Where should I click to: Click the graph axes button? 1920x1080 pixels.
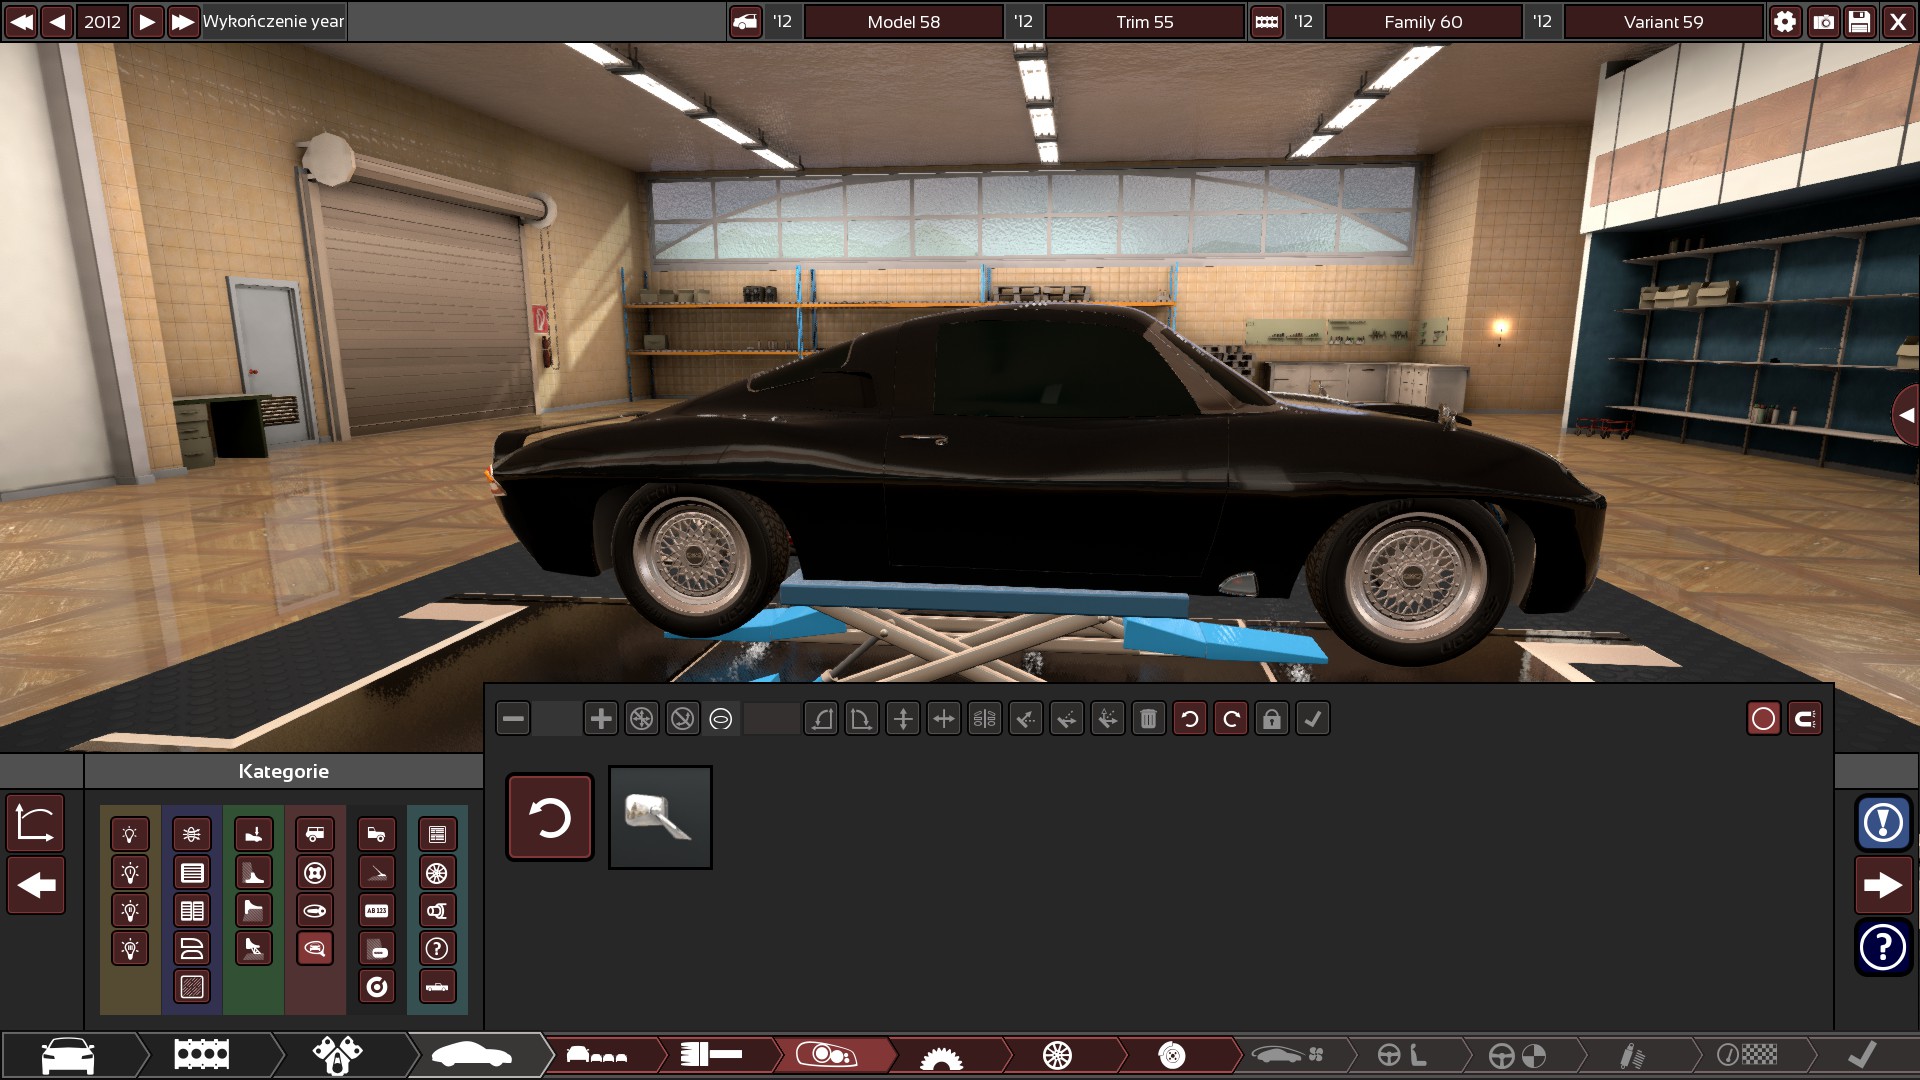coord(36,823)
